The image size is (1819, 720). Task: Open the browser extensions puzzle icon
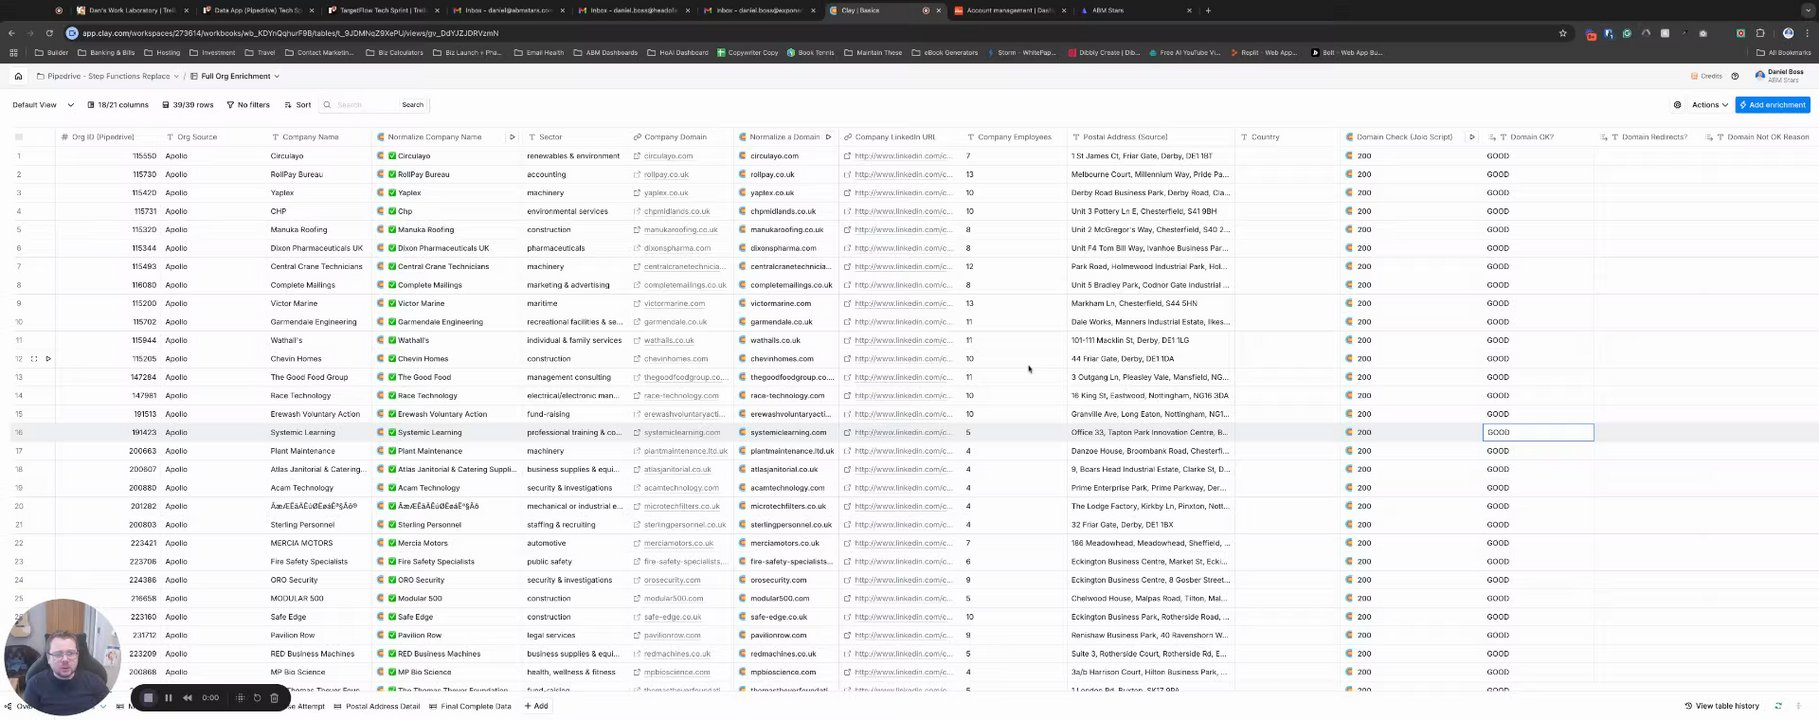[x=1760, y=33]
